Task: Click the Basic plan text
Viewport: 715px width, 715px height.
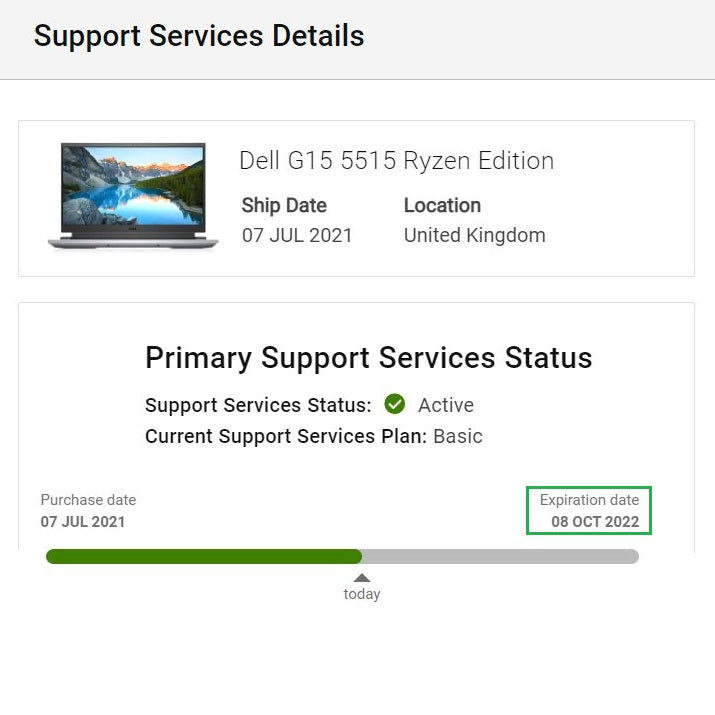Action: [x=458, y=436]
